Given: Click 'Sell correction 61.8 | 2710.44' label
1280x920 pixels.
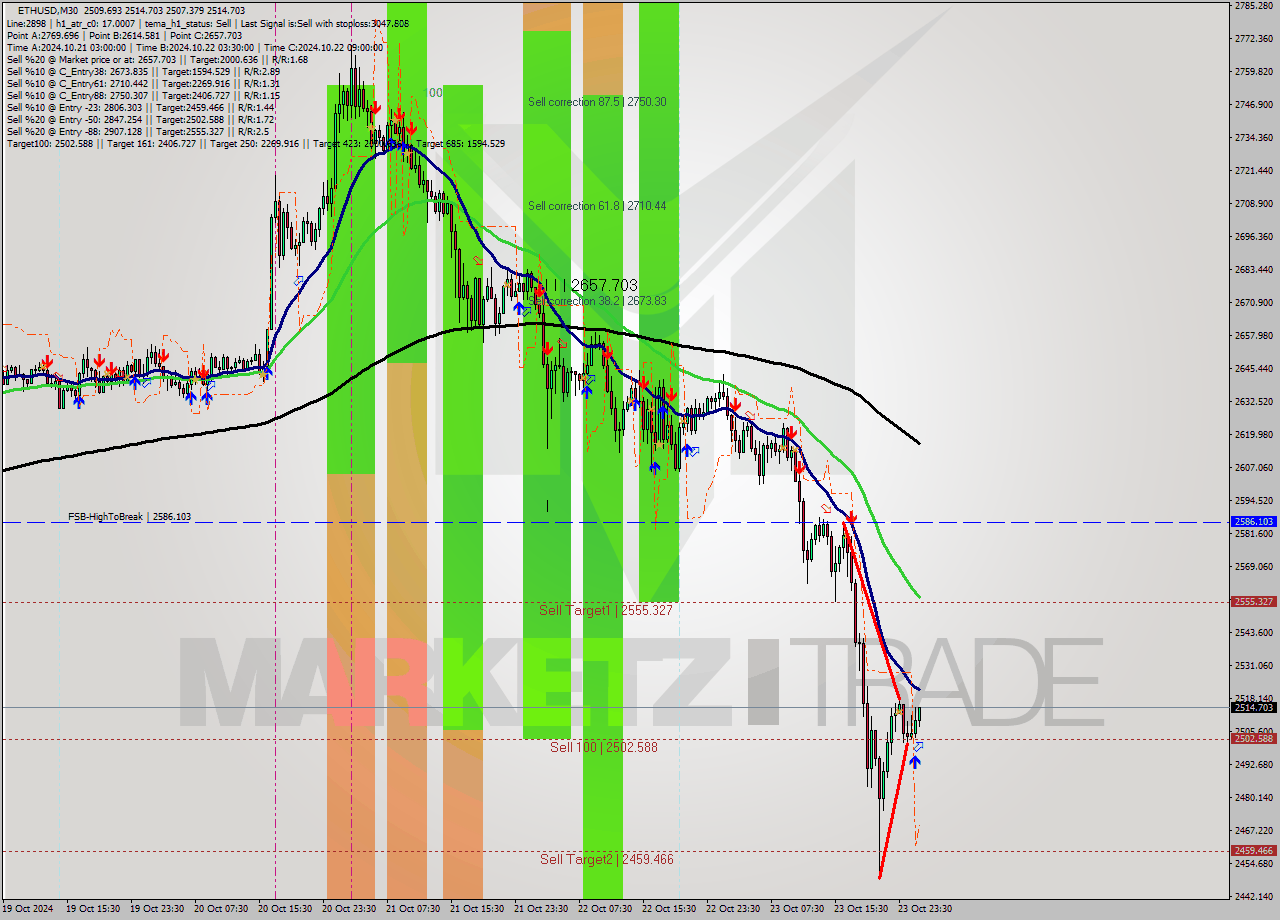Looking at the screenshot, I should tap(597, 206).
